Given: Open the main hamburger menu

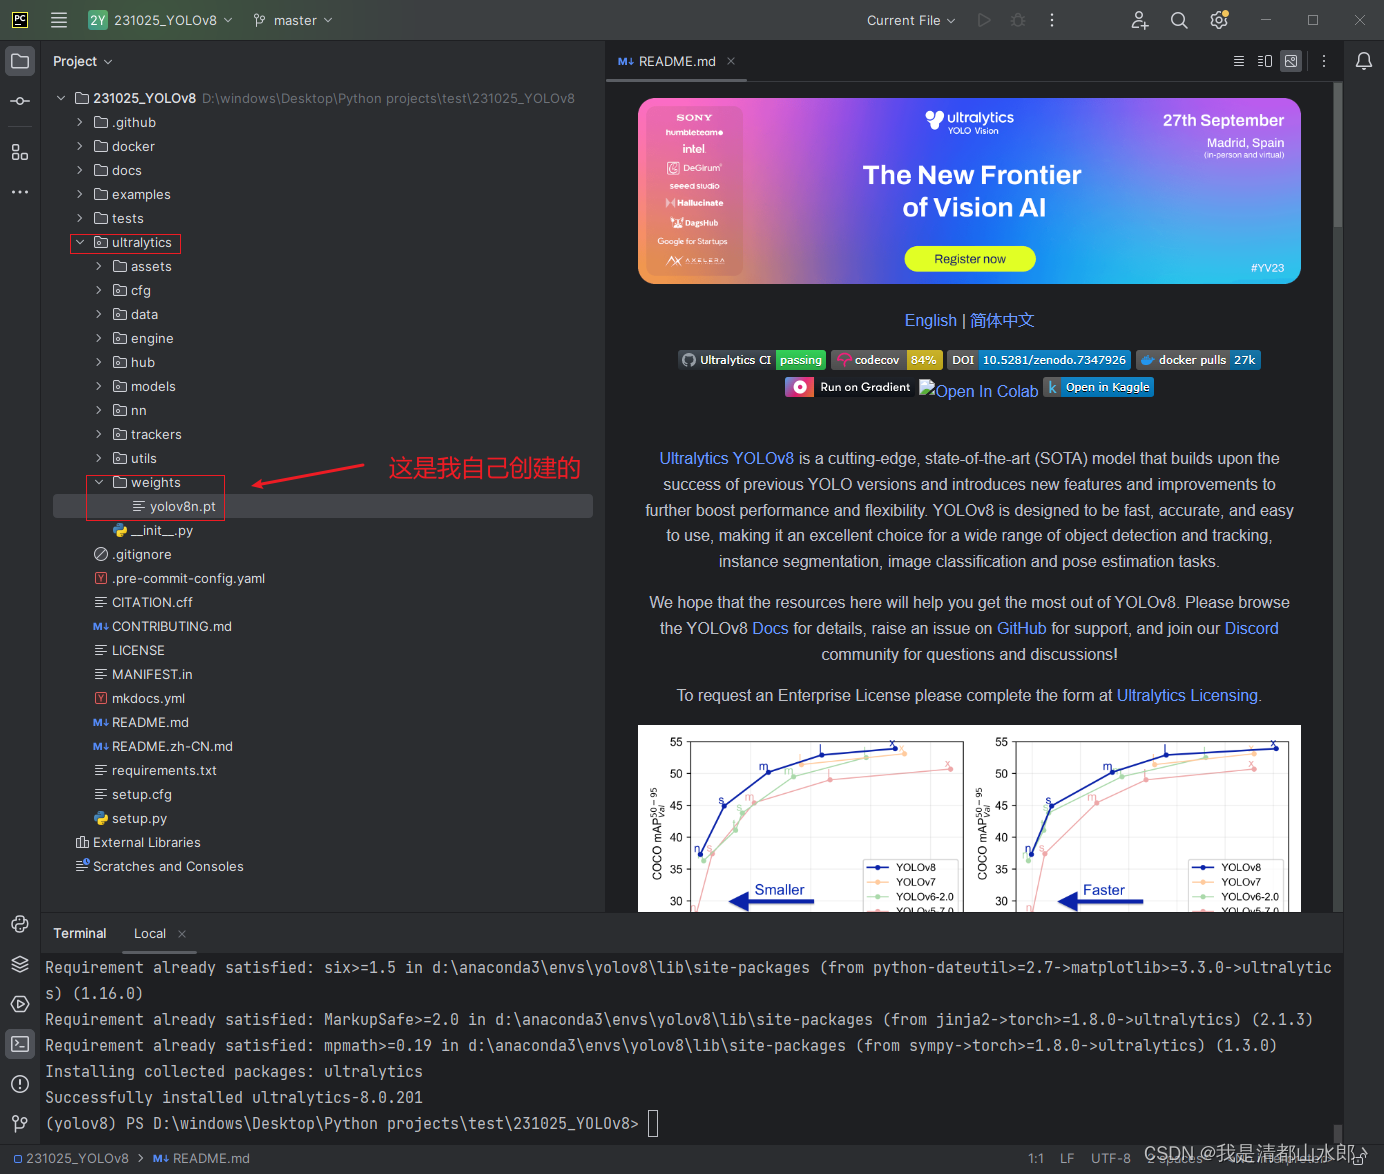Looking at the screenshot, I should click(x=59, y=20).
